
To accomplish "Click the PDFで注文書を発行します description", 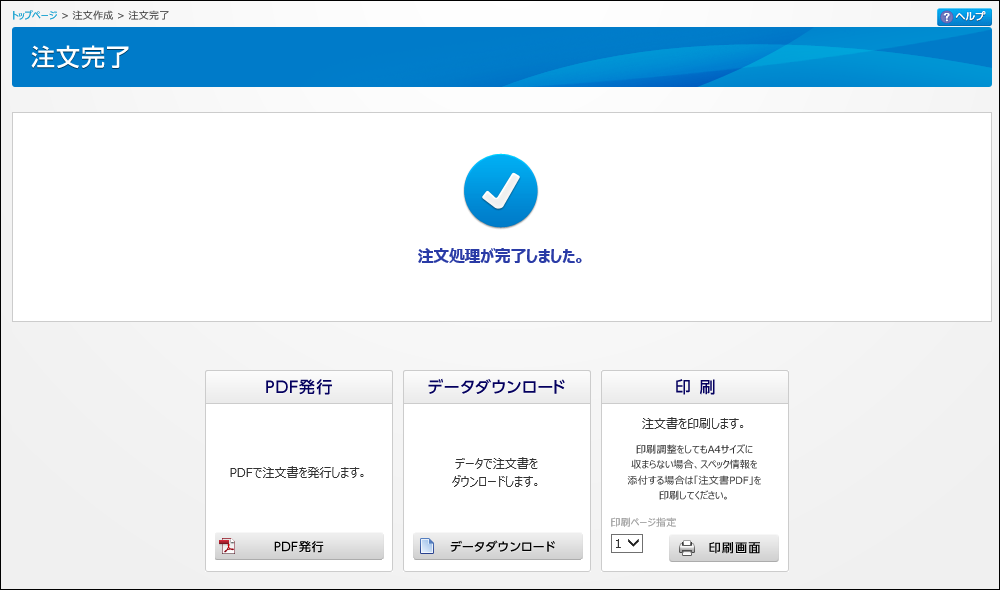I will 298,472.
